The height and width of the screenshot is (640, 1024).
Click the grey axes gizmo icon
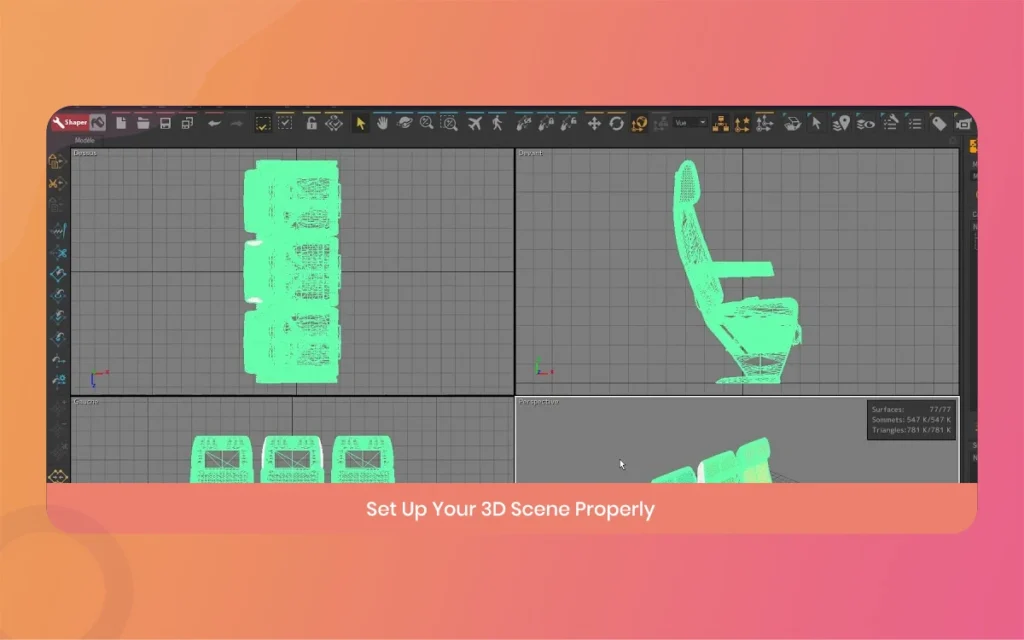click(x=764, y=123)
